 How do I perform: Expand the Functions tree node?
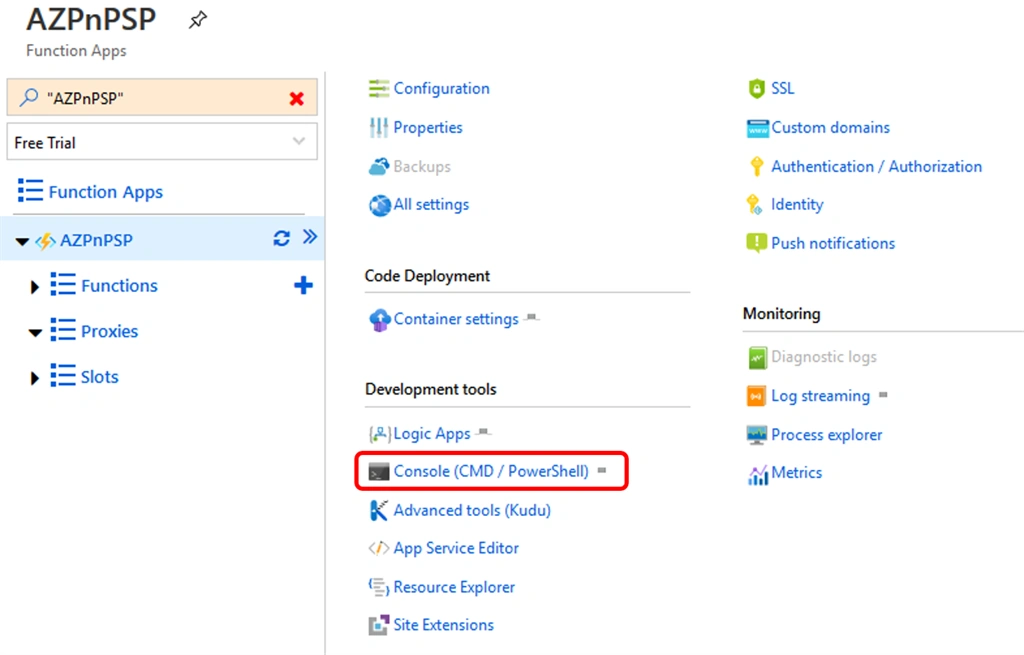(35, 287)
